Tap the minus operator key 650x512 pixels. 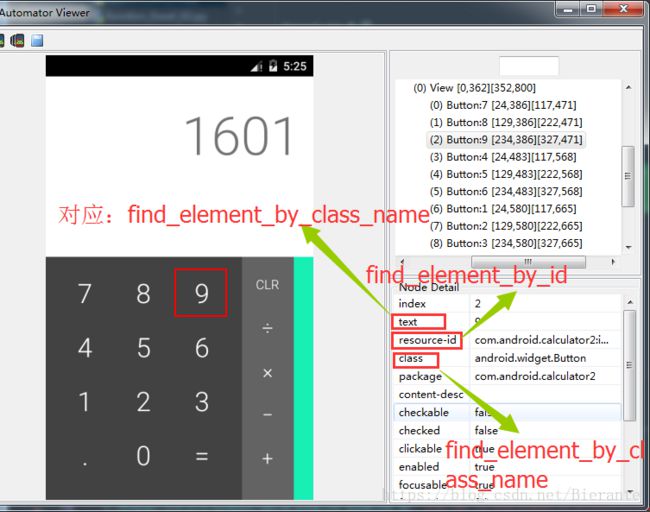click(x=267, y=414)
